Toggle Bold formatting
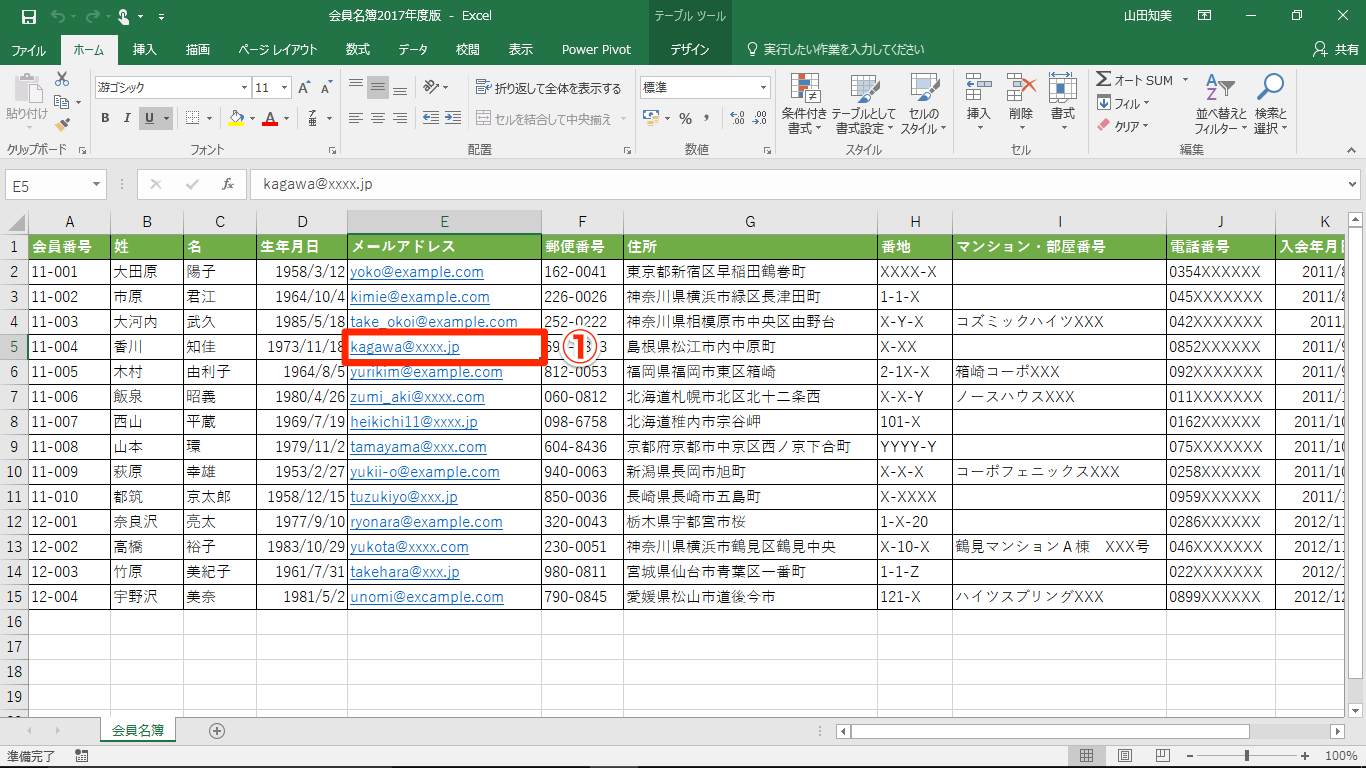 tap(105, 118)
